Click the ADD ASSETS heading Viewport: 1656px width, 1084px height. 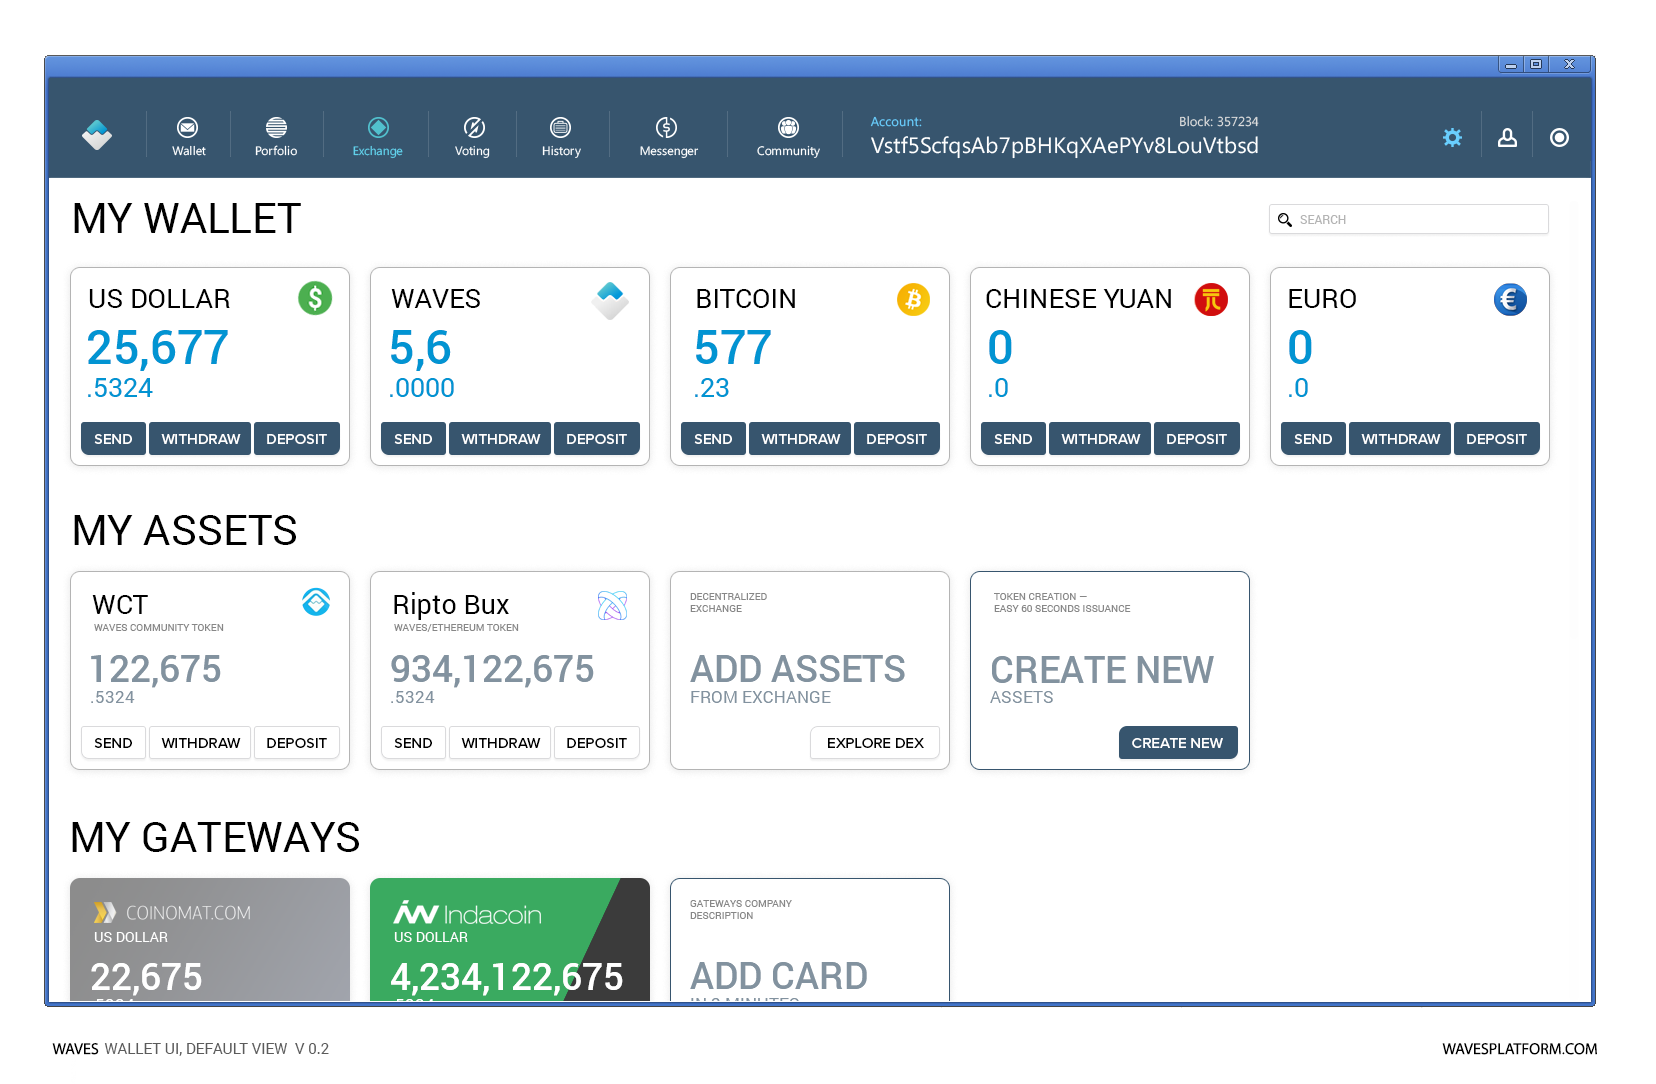[x=798, y=669]
